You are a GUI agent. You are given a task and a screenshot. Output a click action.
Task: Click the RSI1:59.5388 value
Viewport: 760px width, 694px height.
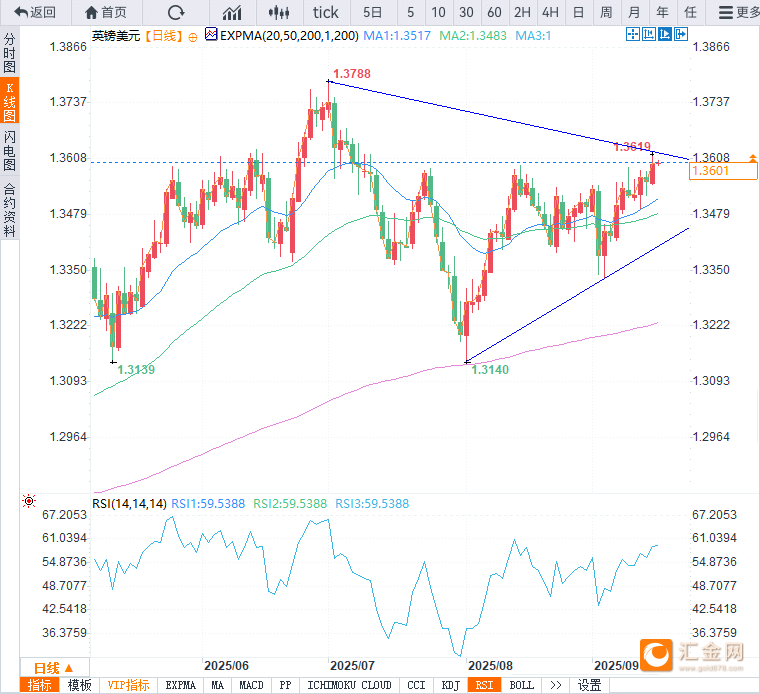point(208,504)
